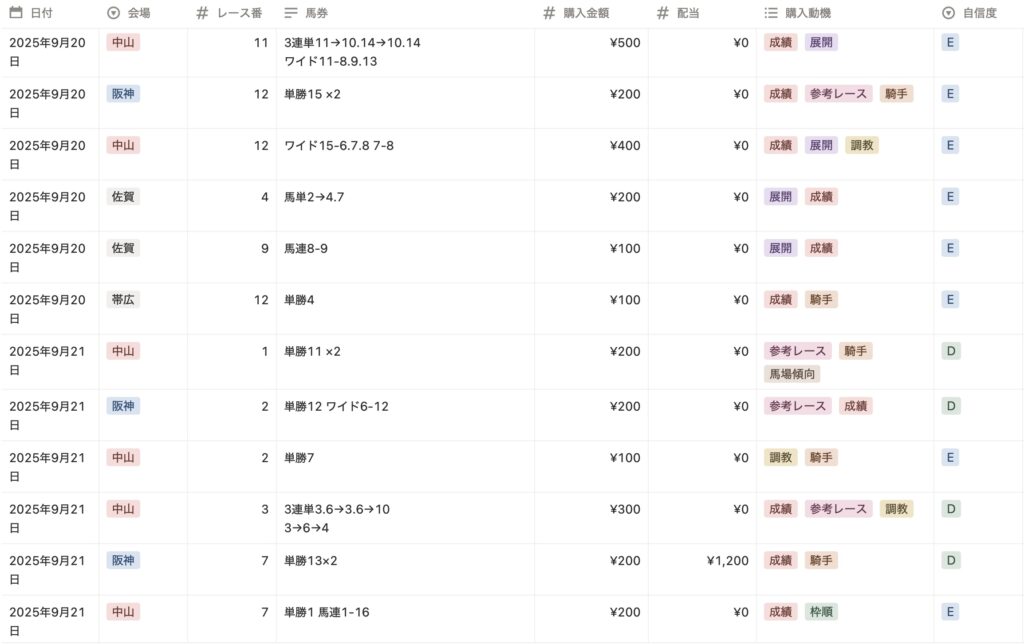Viewport: 1024px width, 644px height.
Task: Open the 単勝1 馬連1-16 cell
Action: point(327,612)
